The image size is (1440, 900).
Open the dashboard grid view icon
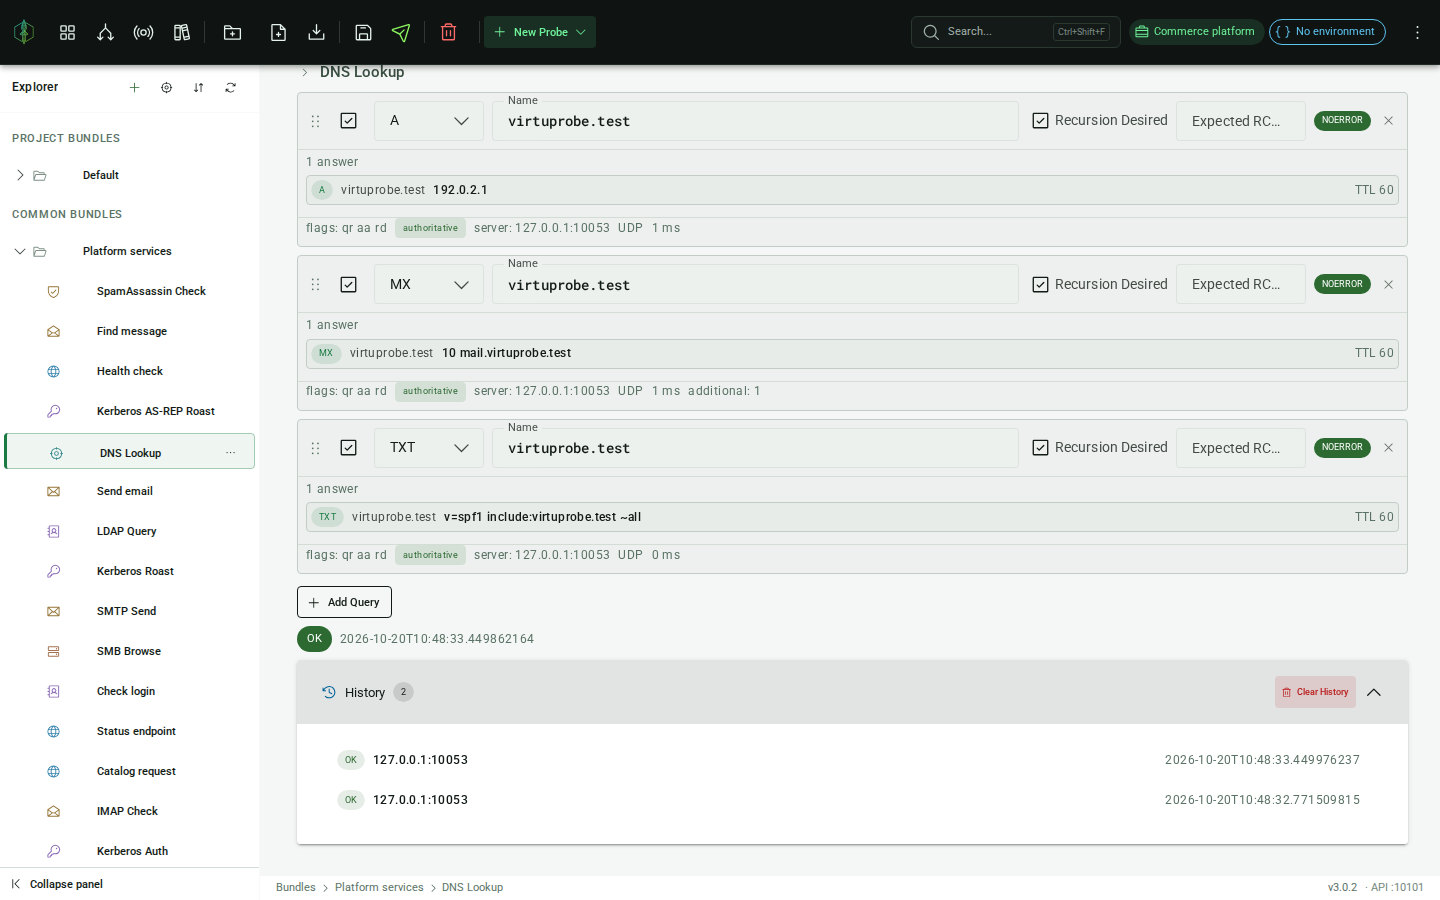click(67, 32)
